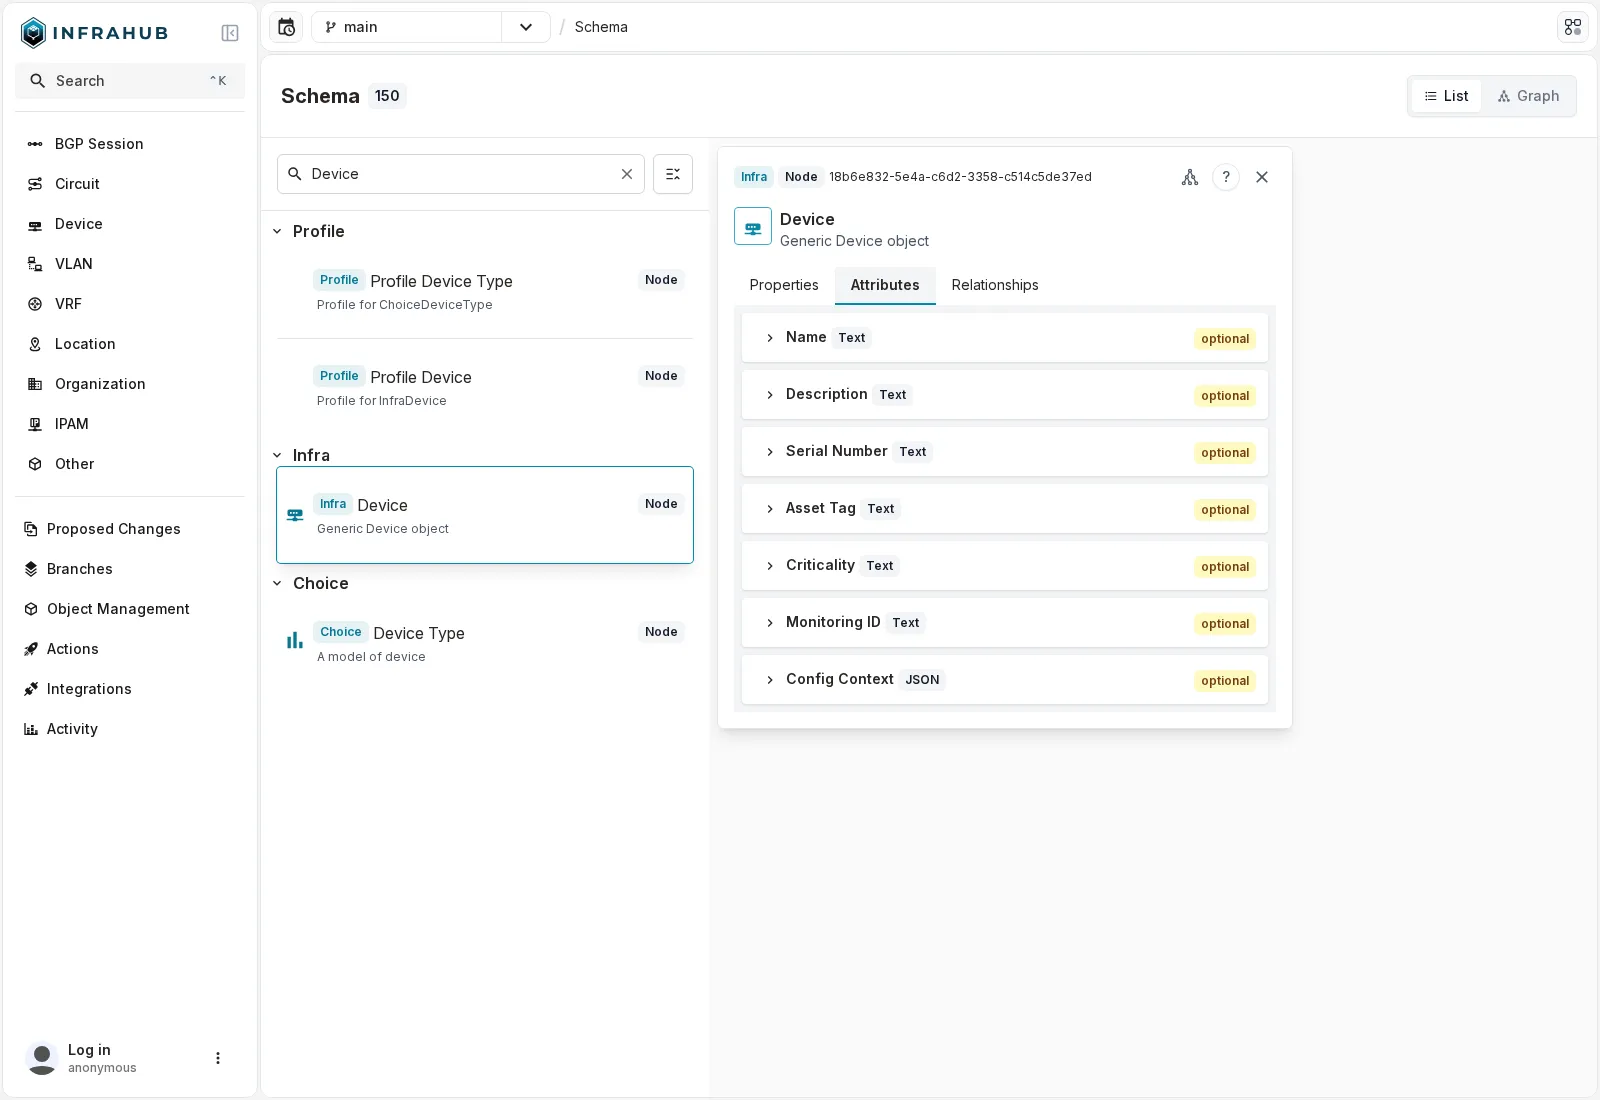This screenshot has width=1600, height=1100.
Task: Clear the Device schema search text
Action: tap(627, 174)
